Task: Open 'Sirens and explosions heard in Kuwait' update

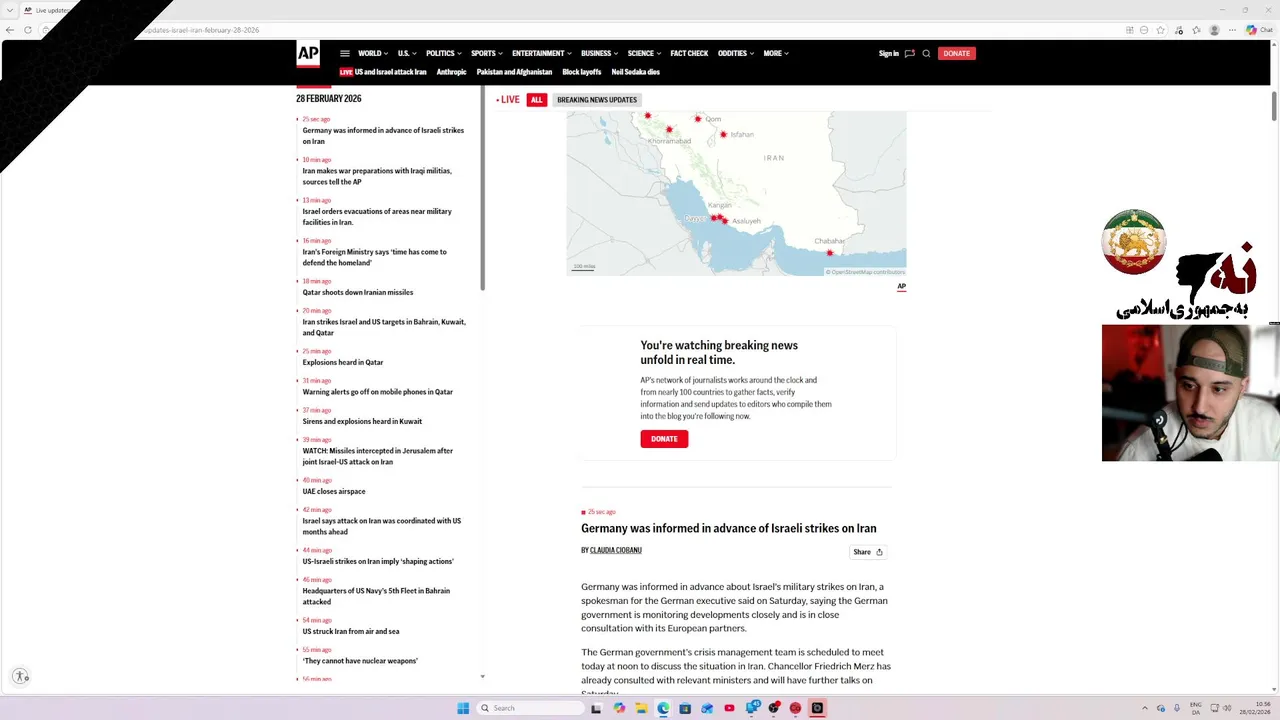Action: (362, 422)
